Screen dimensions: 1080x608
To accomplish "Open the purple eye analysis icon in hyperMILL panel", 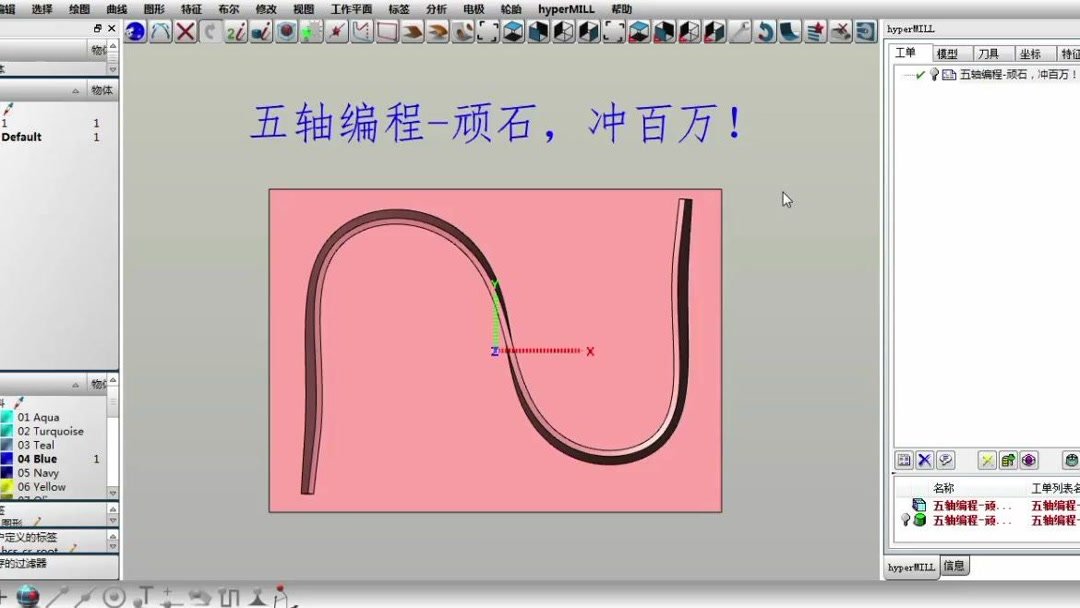I will click(x=1029, y=460).
